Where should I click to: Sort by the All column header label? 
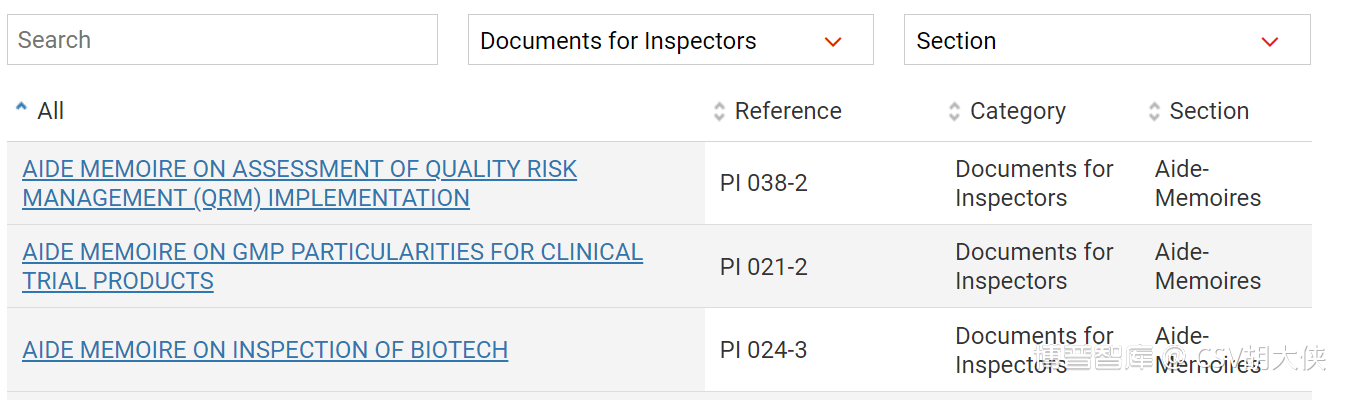tap(51, 111)
